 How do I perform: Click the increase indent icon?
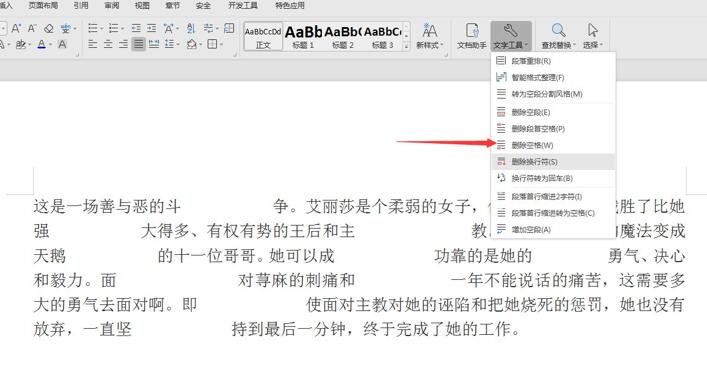(x=152, y=29)
